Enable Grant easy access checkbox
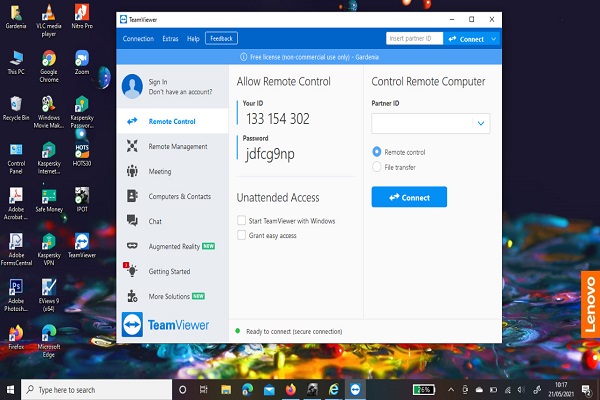Image resolution: width=600 pixels, height=400 pixels. click(x=241, y=235)
